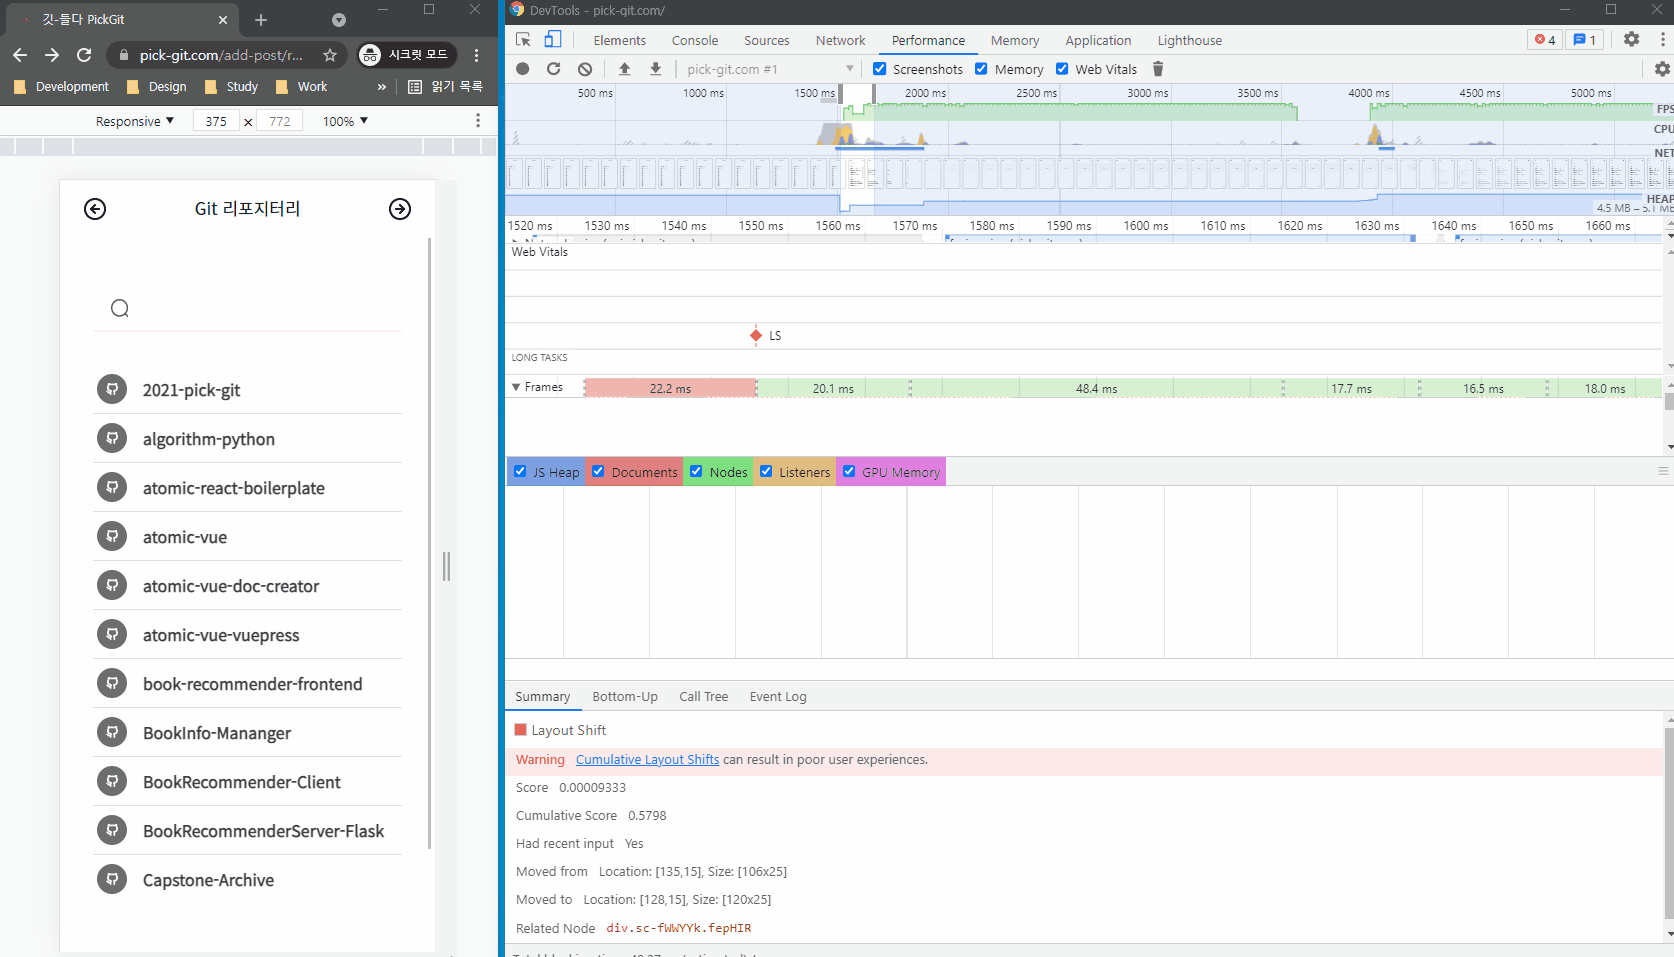Uncheck the Listeners counter
Image resolution: width=1674 pixels, height=957 pixels.
click(766, 472)
